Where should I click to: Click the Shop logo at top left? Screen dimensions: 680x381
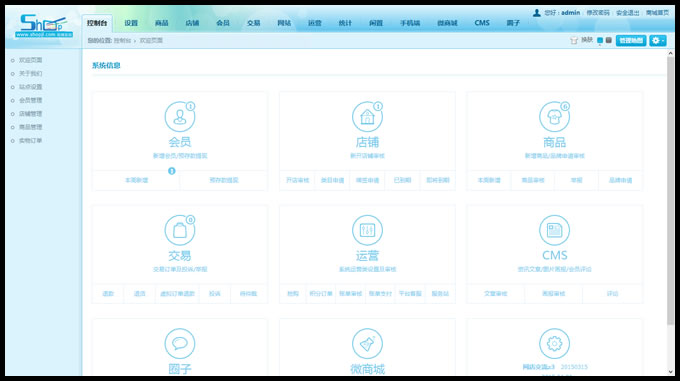[43, 26]
